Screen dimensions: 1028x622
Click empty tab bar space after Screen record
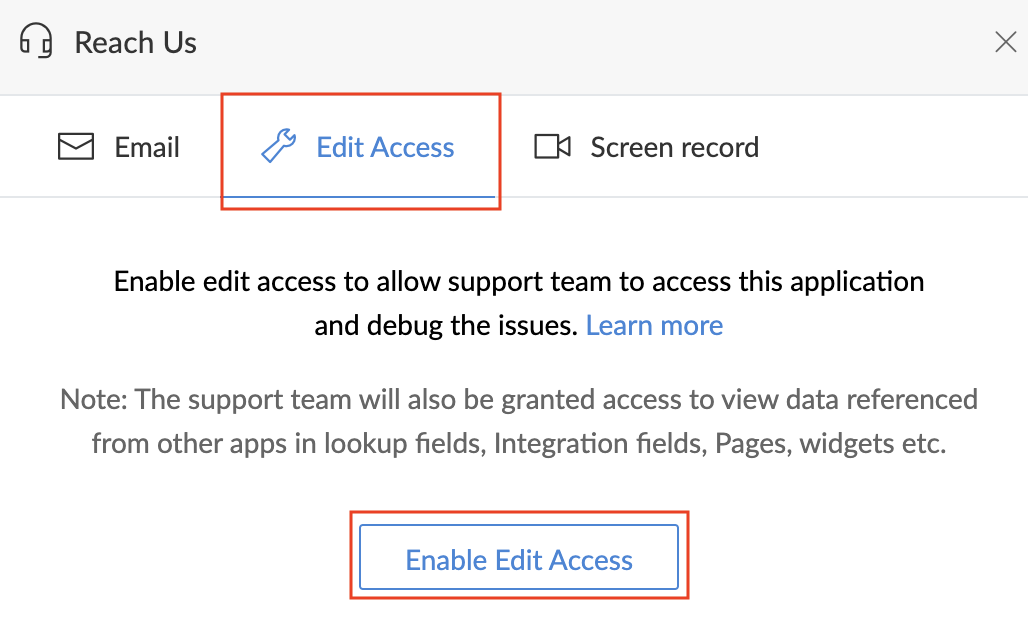(x=890, y=148)
